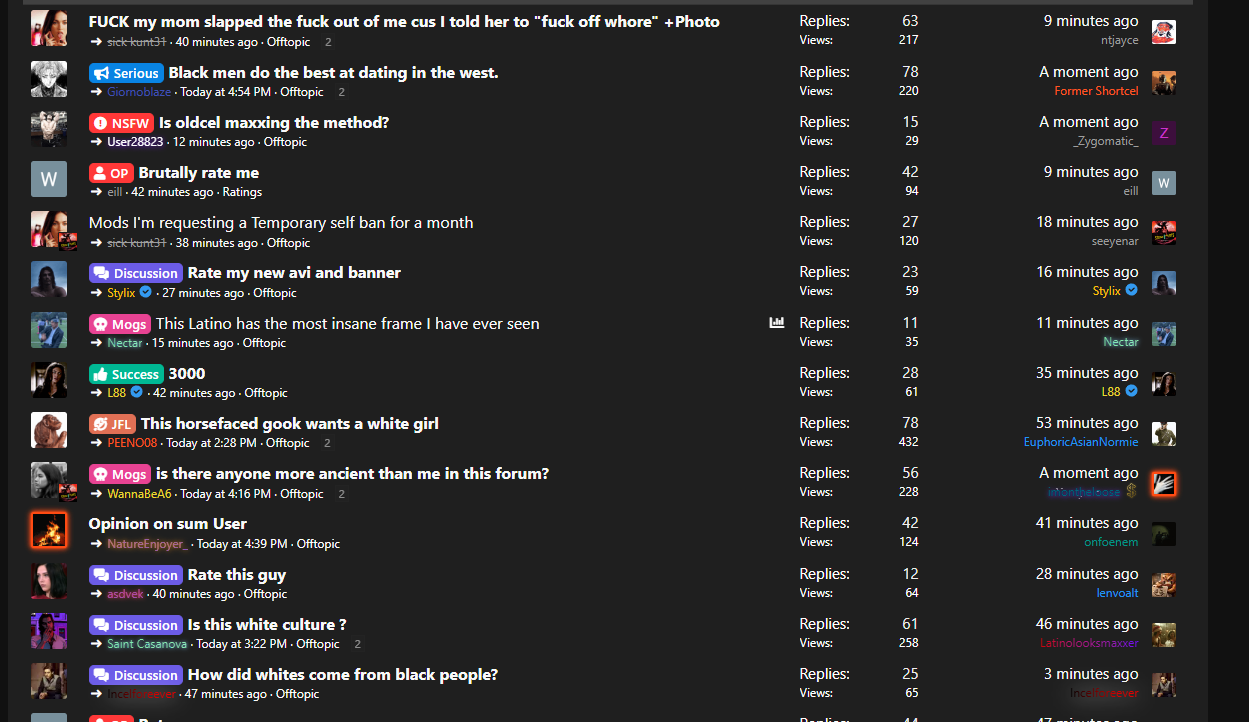Open the Brutally rate me thread
Image resolution: width=1249 pixels, height=722 pixels.
click(198, 173)
